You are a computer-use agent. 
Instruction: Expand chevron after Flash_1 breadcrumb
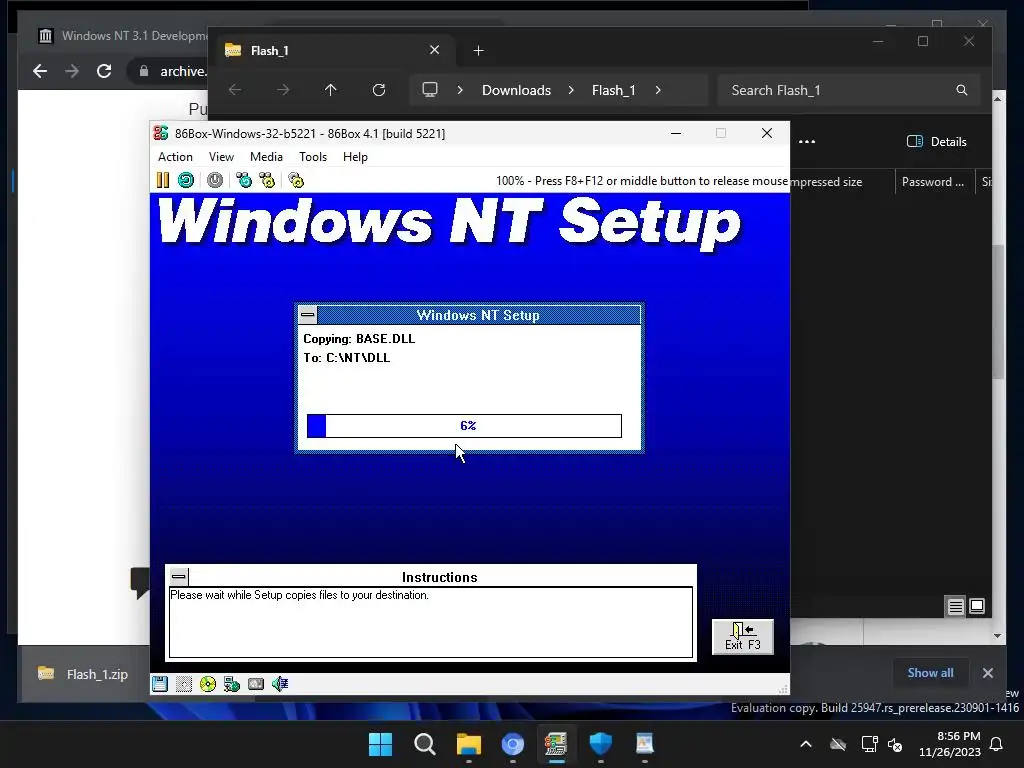tap(658, 90)
